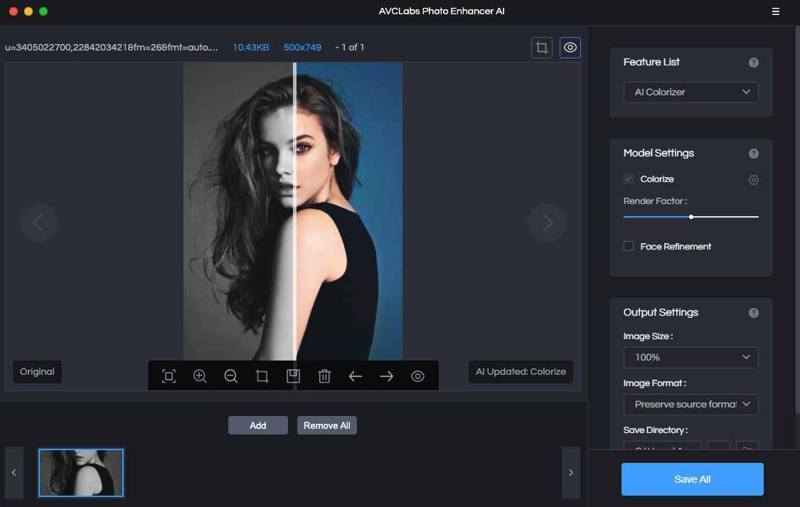
Task: Open the Image Format dropdown
Action: pos(690,404)
